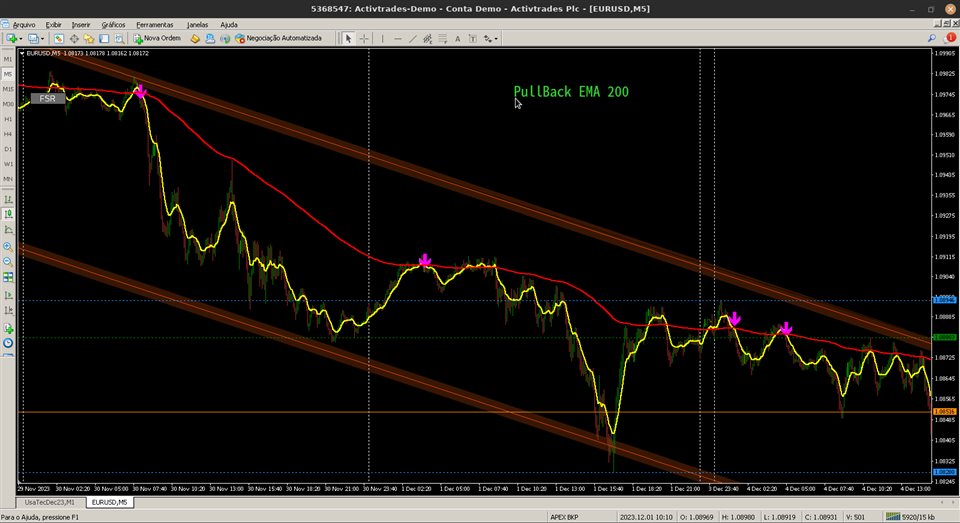
Task: Switch to M1 timeframe
Action: [x=8, y=59]
